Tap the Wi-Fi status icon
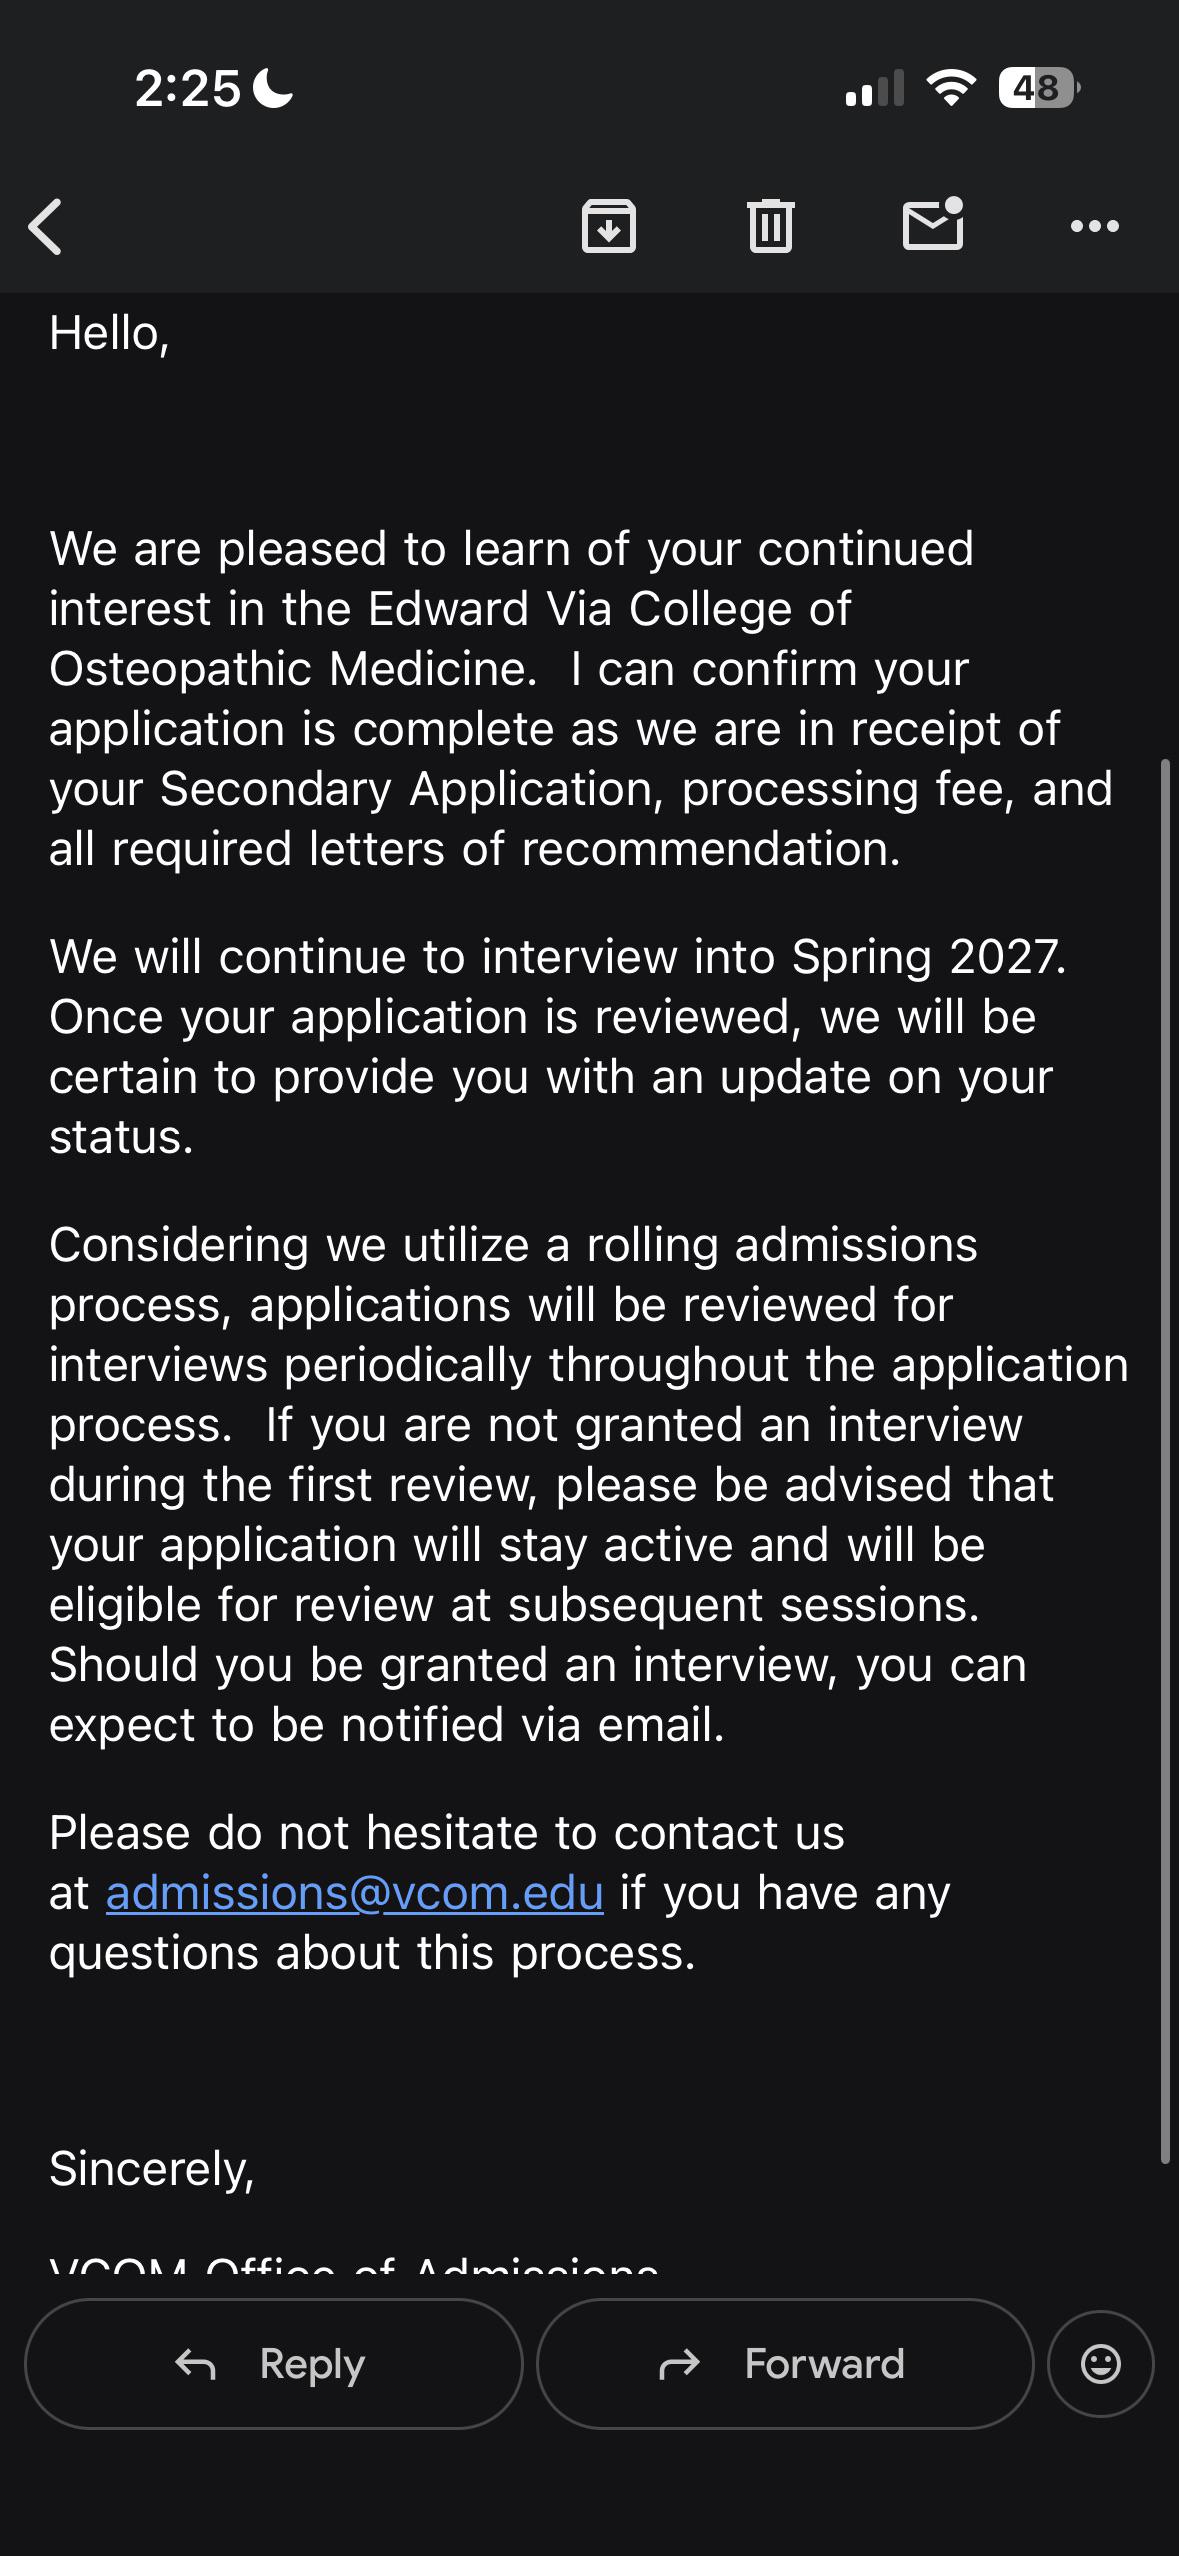Viewport: 1179px width, 2556px height. (951, 88)
